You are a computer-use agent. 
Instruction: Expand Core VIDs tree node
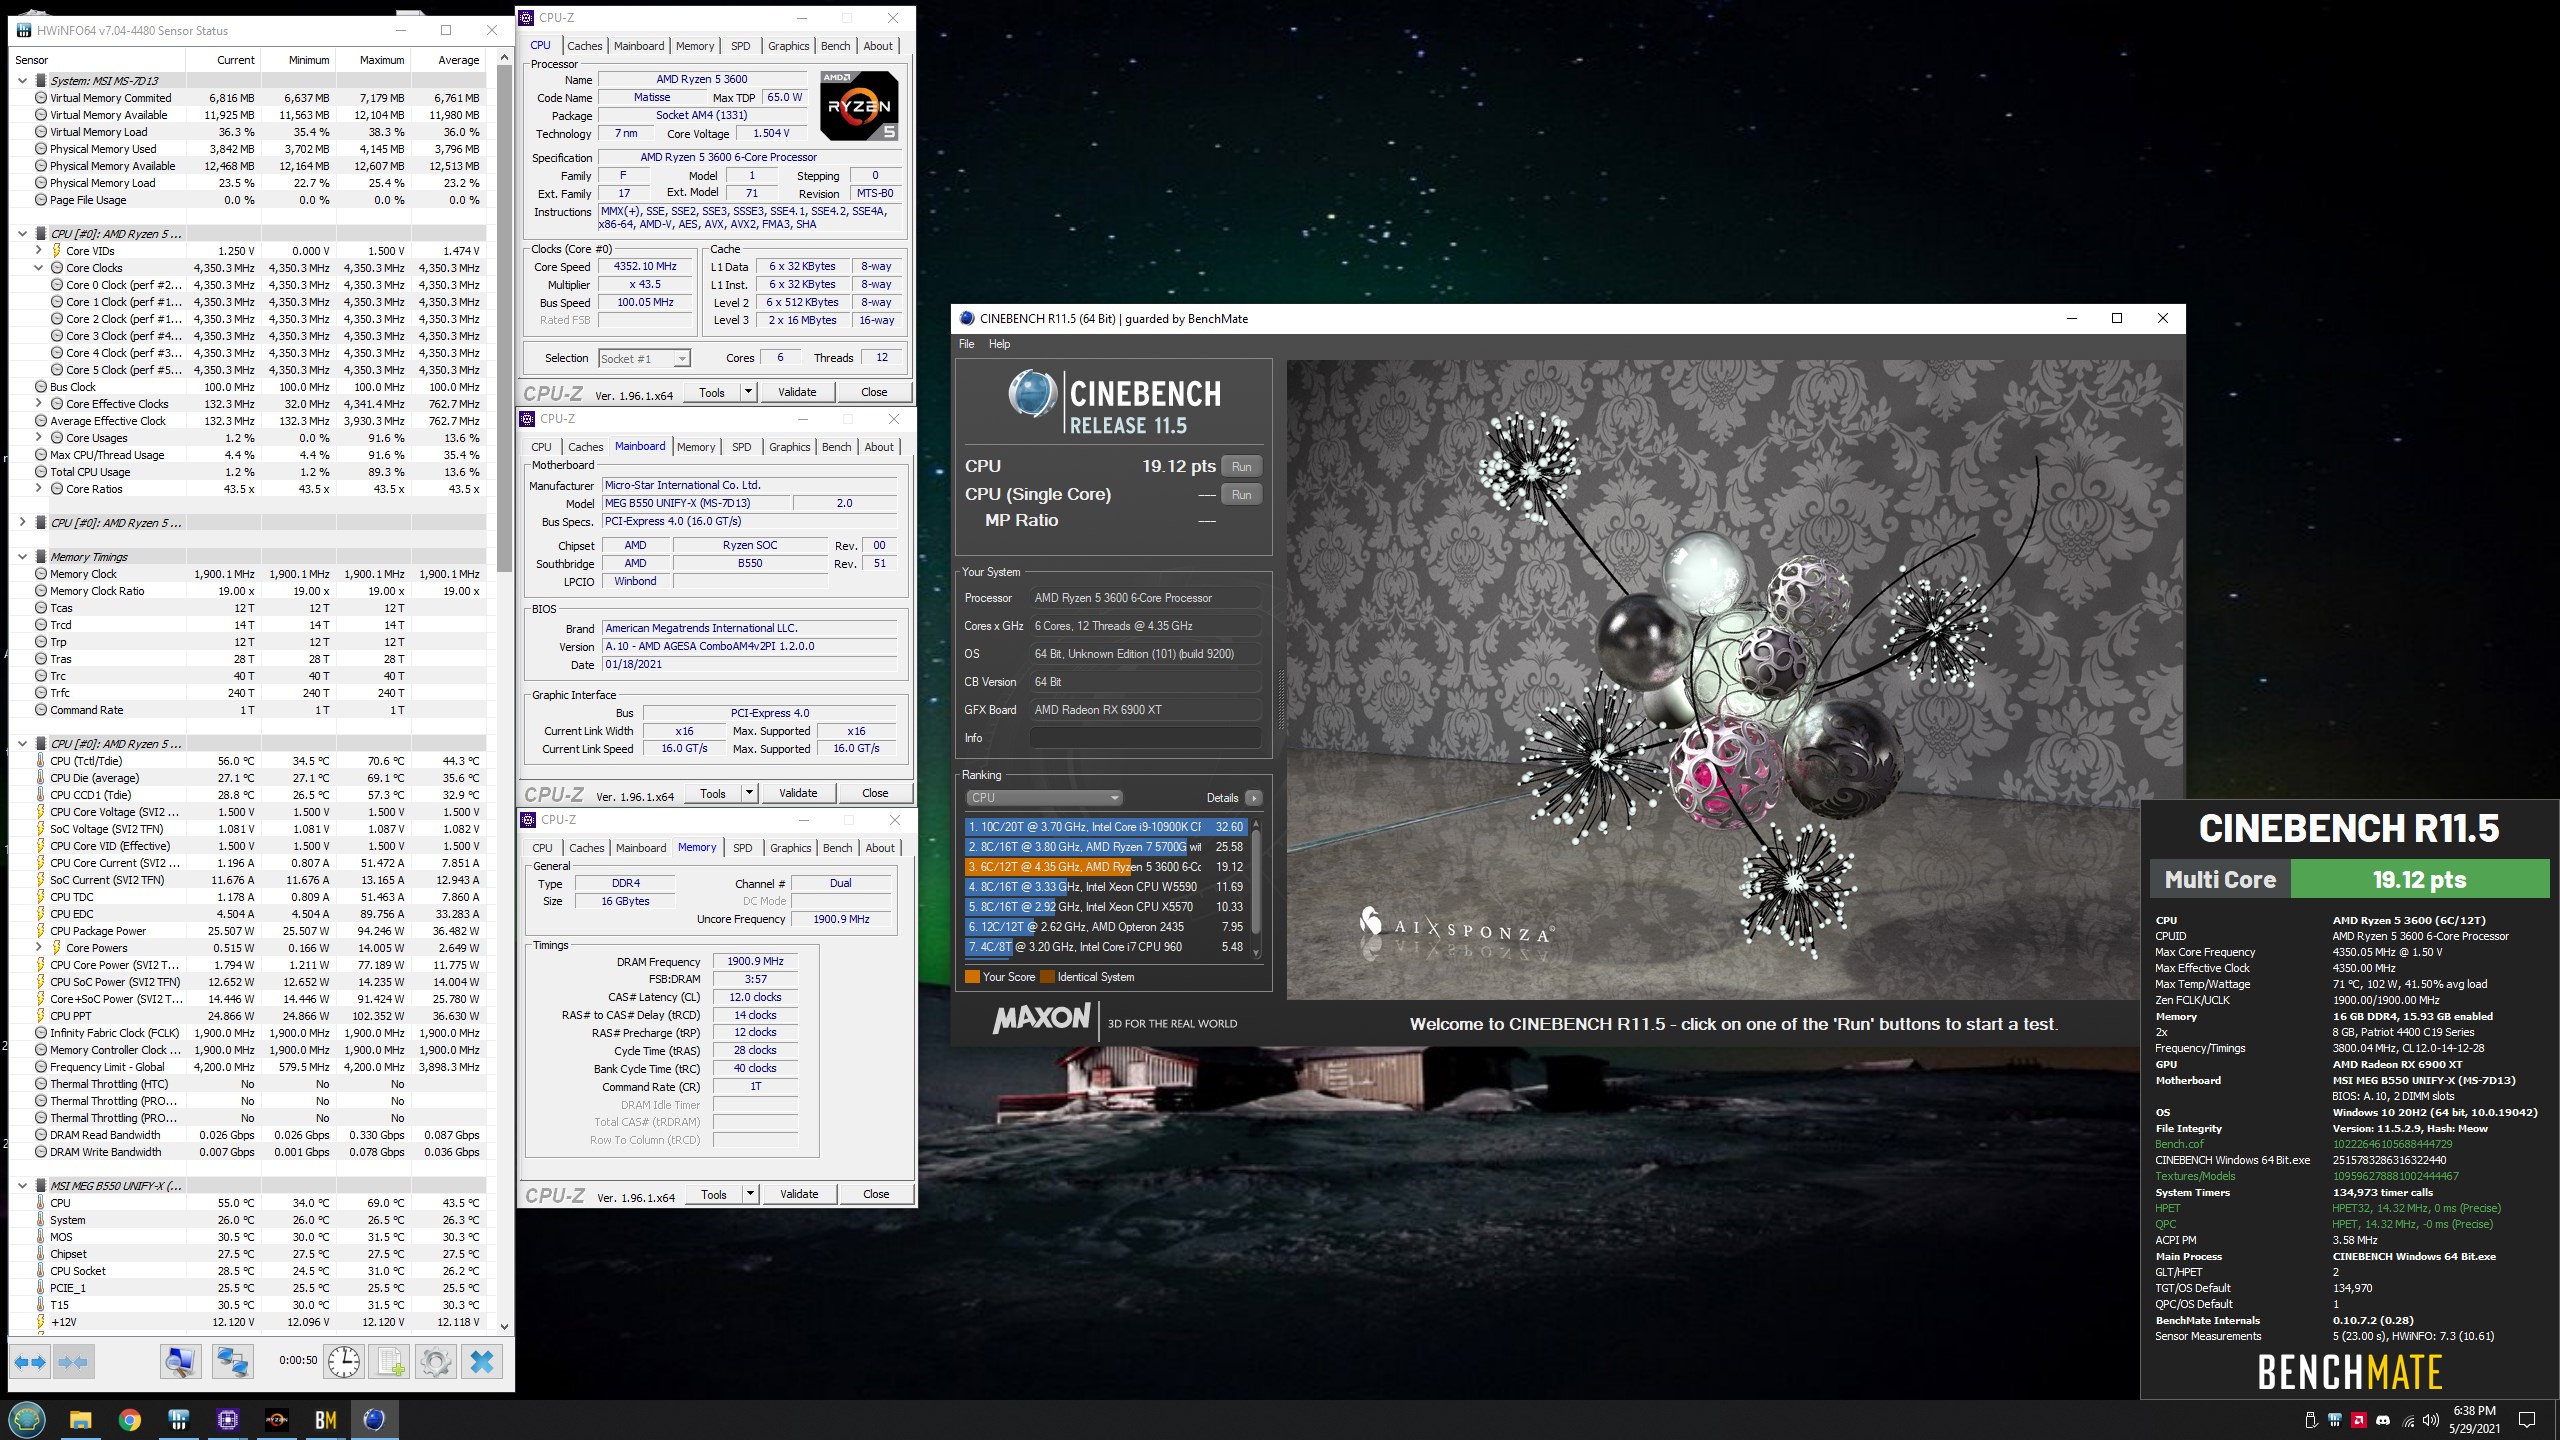[39, 251]
